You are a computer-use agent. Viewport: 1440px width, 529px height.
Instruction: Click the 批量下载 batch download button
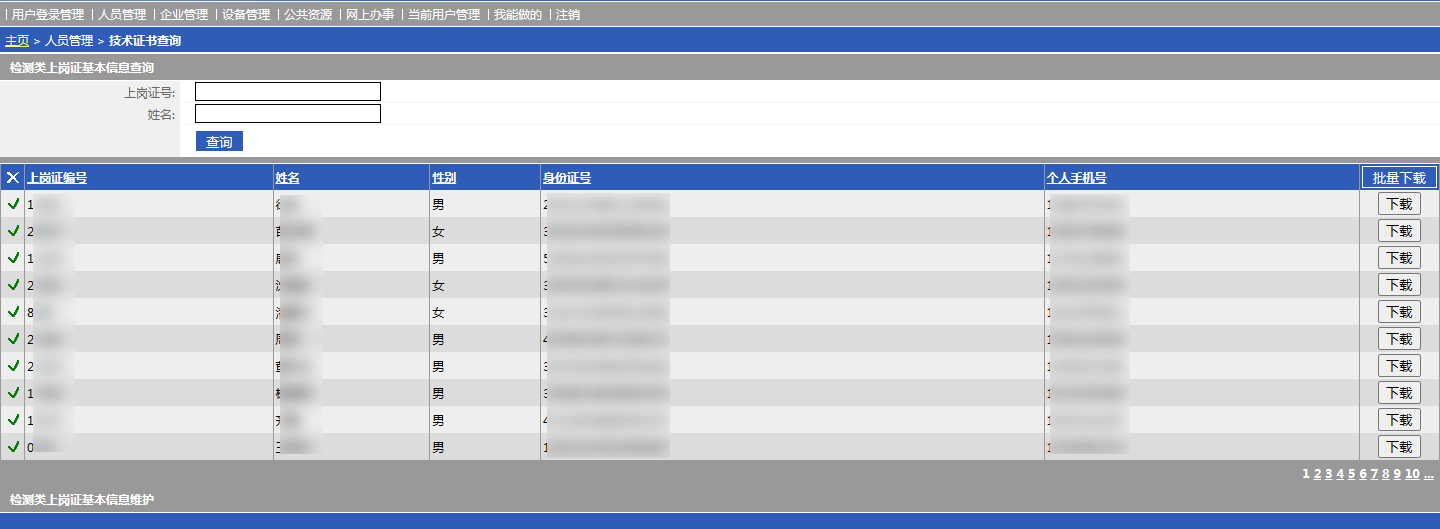click(1399, 178)
